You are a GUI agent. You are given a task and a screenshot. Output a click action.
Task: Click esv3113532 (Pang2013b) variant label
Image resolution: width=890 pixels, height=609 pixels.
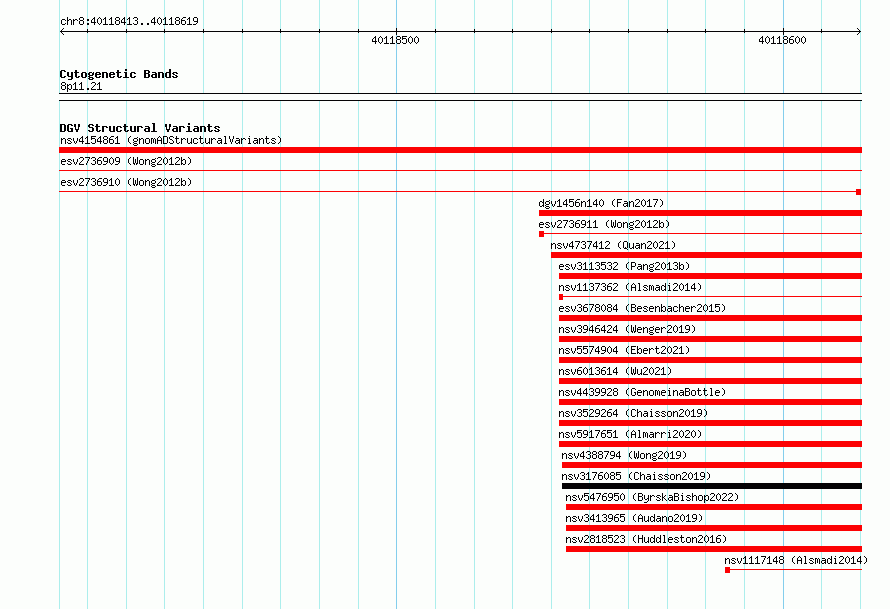[x=624, y=266]
